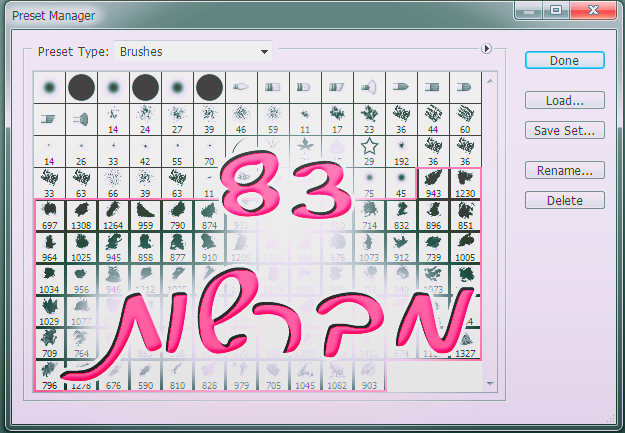625x433 pixels.
Task: Click the Delete button
Action: pos(564,200)
